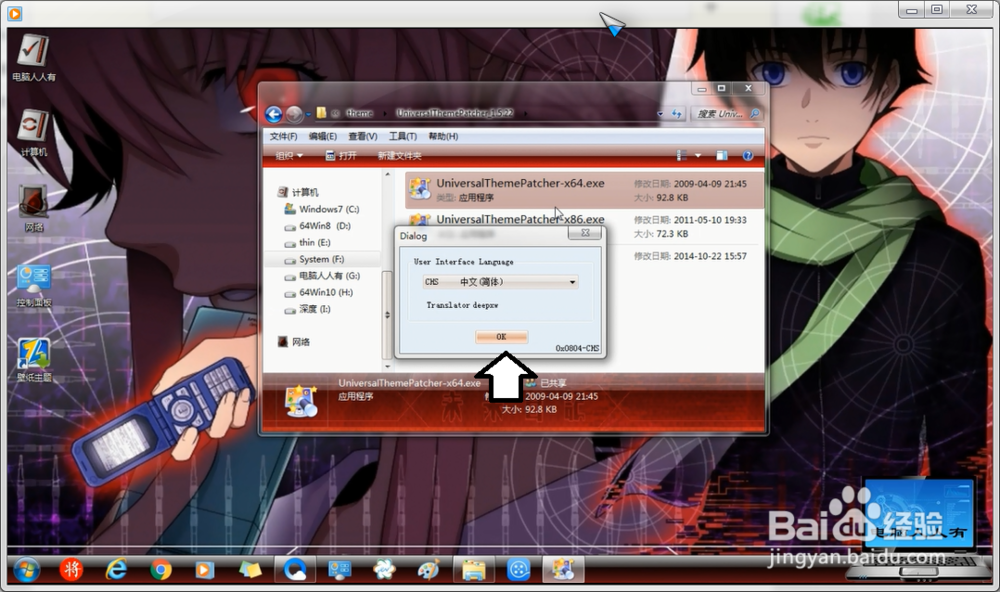The width and height of the screenshot is (1000, 592).
Task: Open yellow-blue flag taskbar icon
Action: [x=250, y=570]
